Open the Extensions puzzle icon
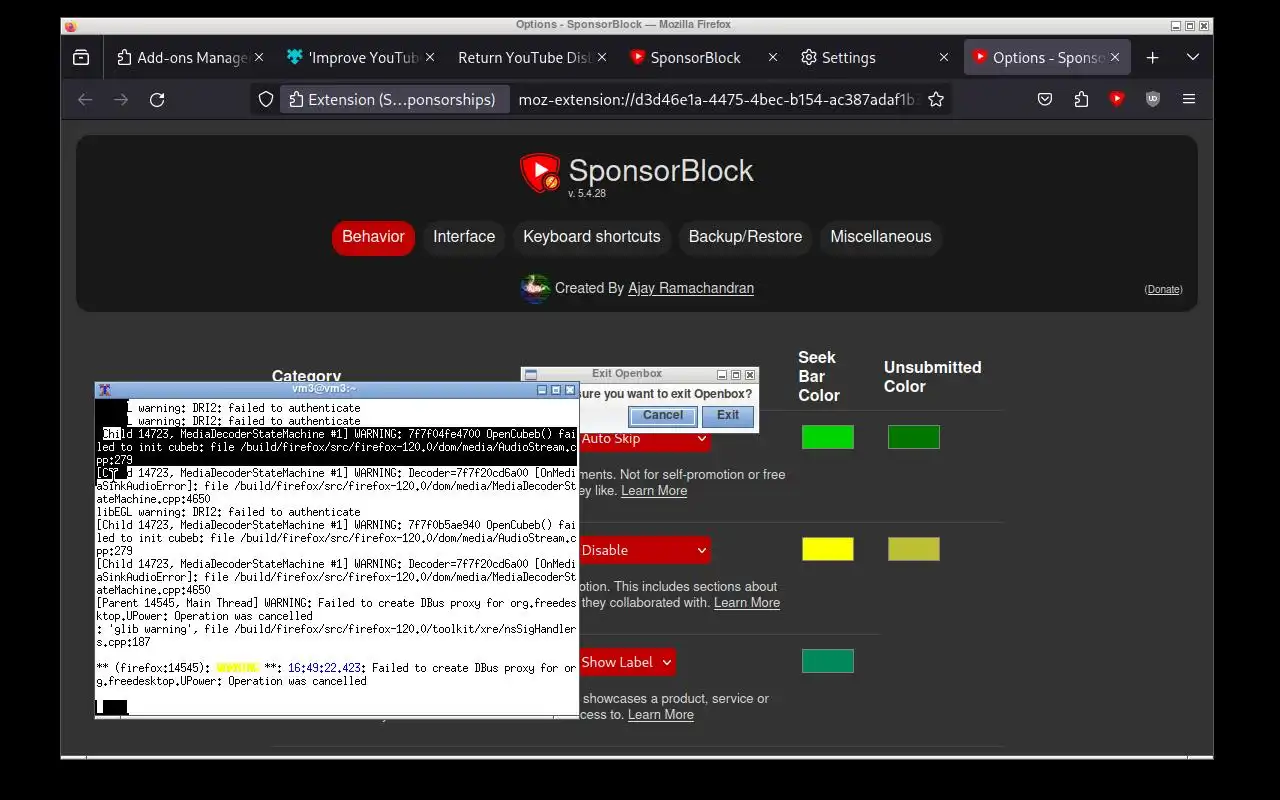This screenshot has width=1280, height=800. [x=1081, y=99]
